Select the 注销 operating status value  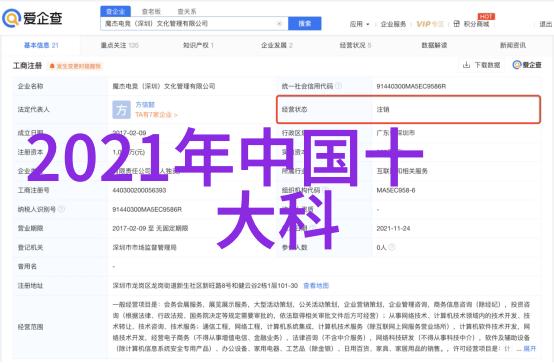click(x=383, y=110)
